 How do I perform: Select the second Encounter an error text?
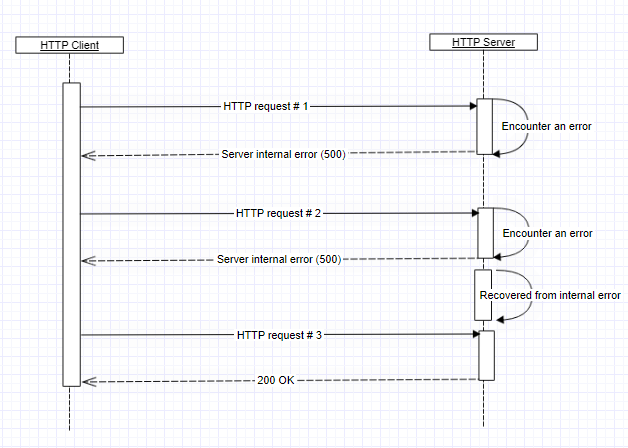point(547,233)
